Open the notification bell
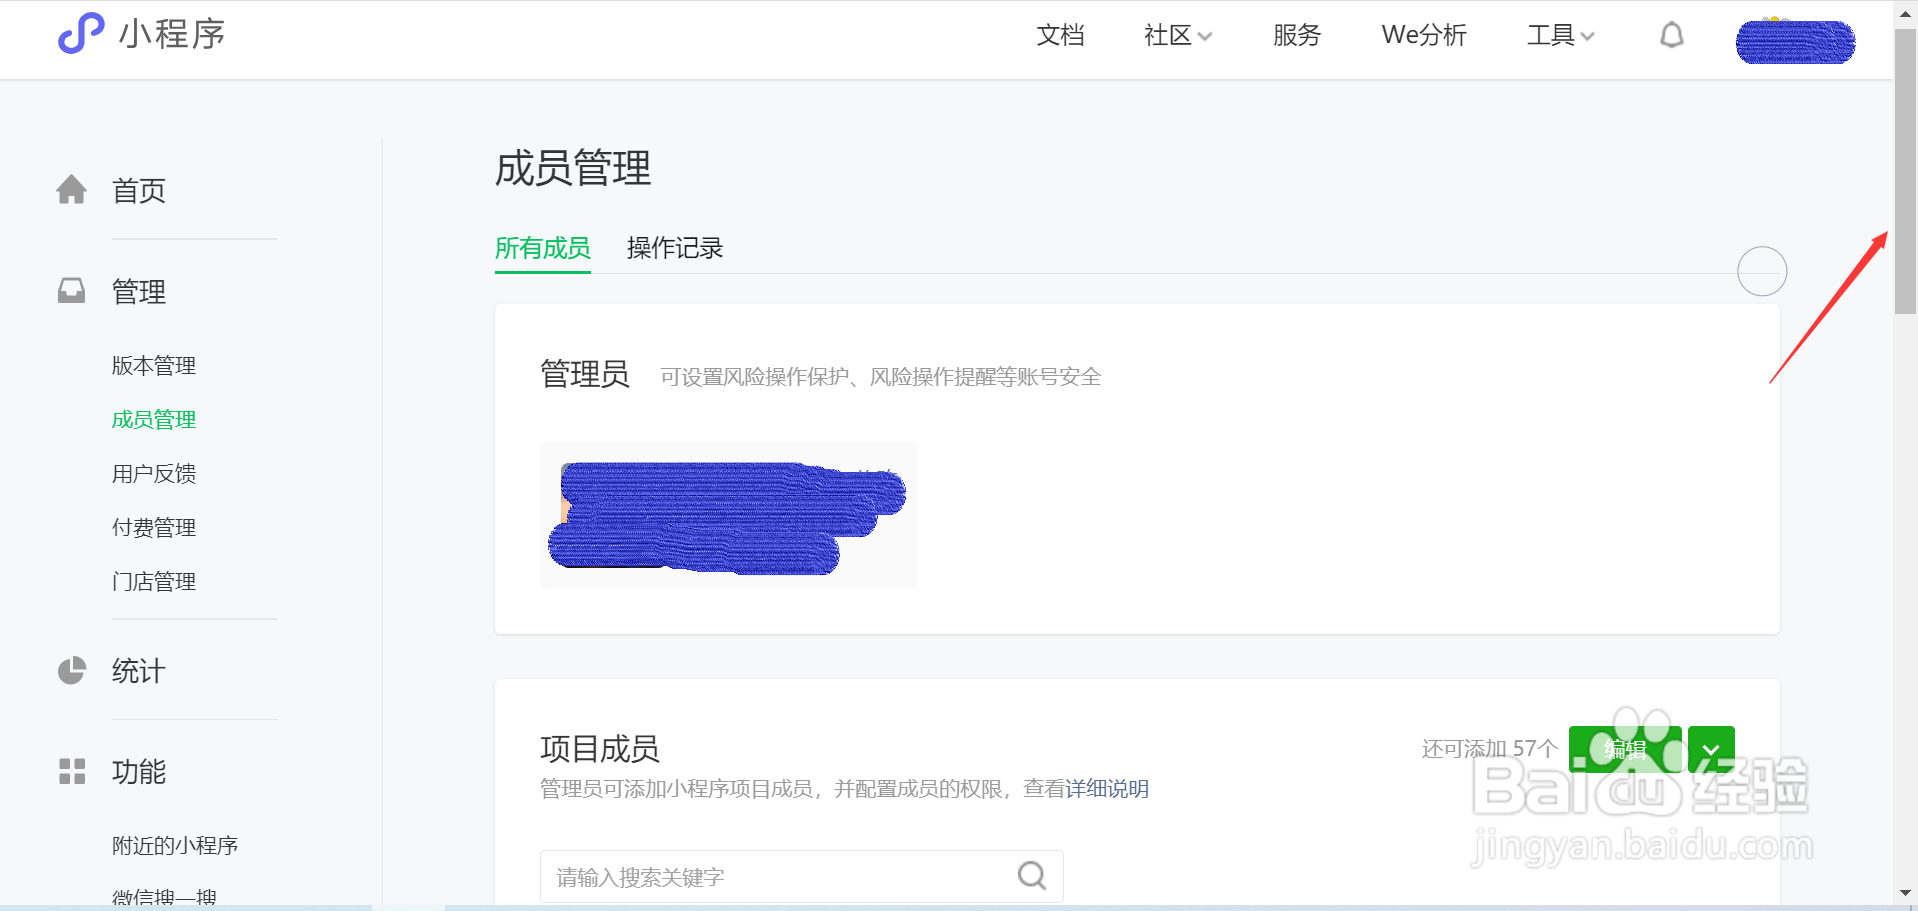The height and width of the screenshot is (911, 1918). [1672, 36]
